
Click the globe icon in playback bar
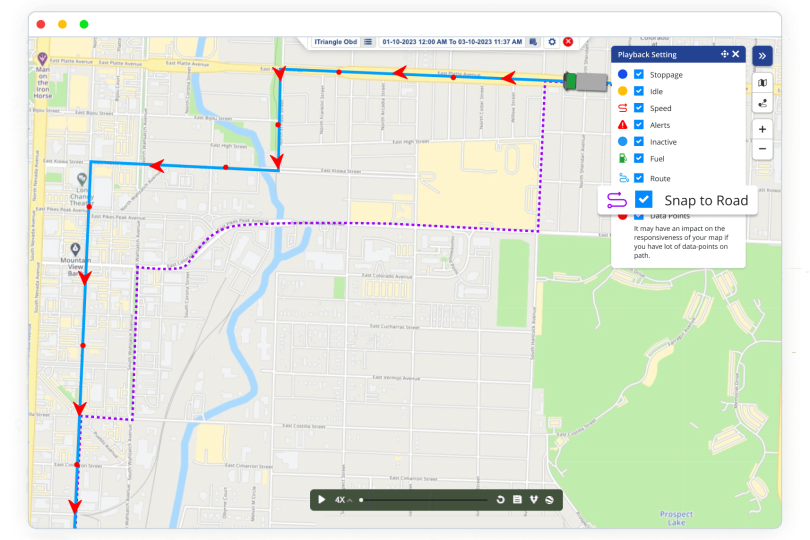(x=549, y=499)
